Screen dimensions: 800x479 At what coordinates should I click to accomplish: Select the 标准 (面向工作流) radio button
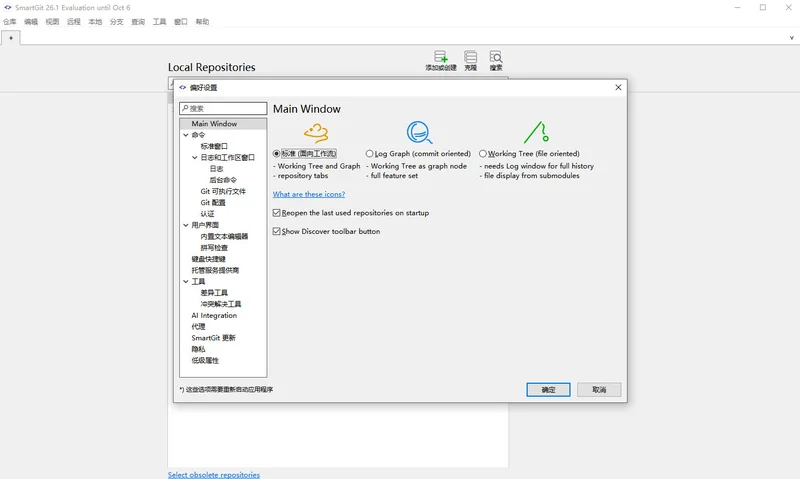[276, 154]
